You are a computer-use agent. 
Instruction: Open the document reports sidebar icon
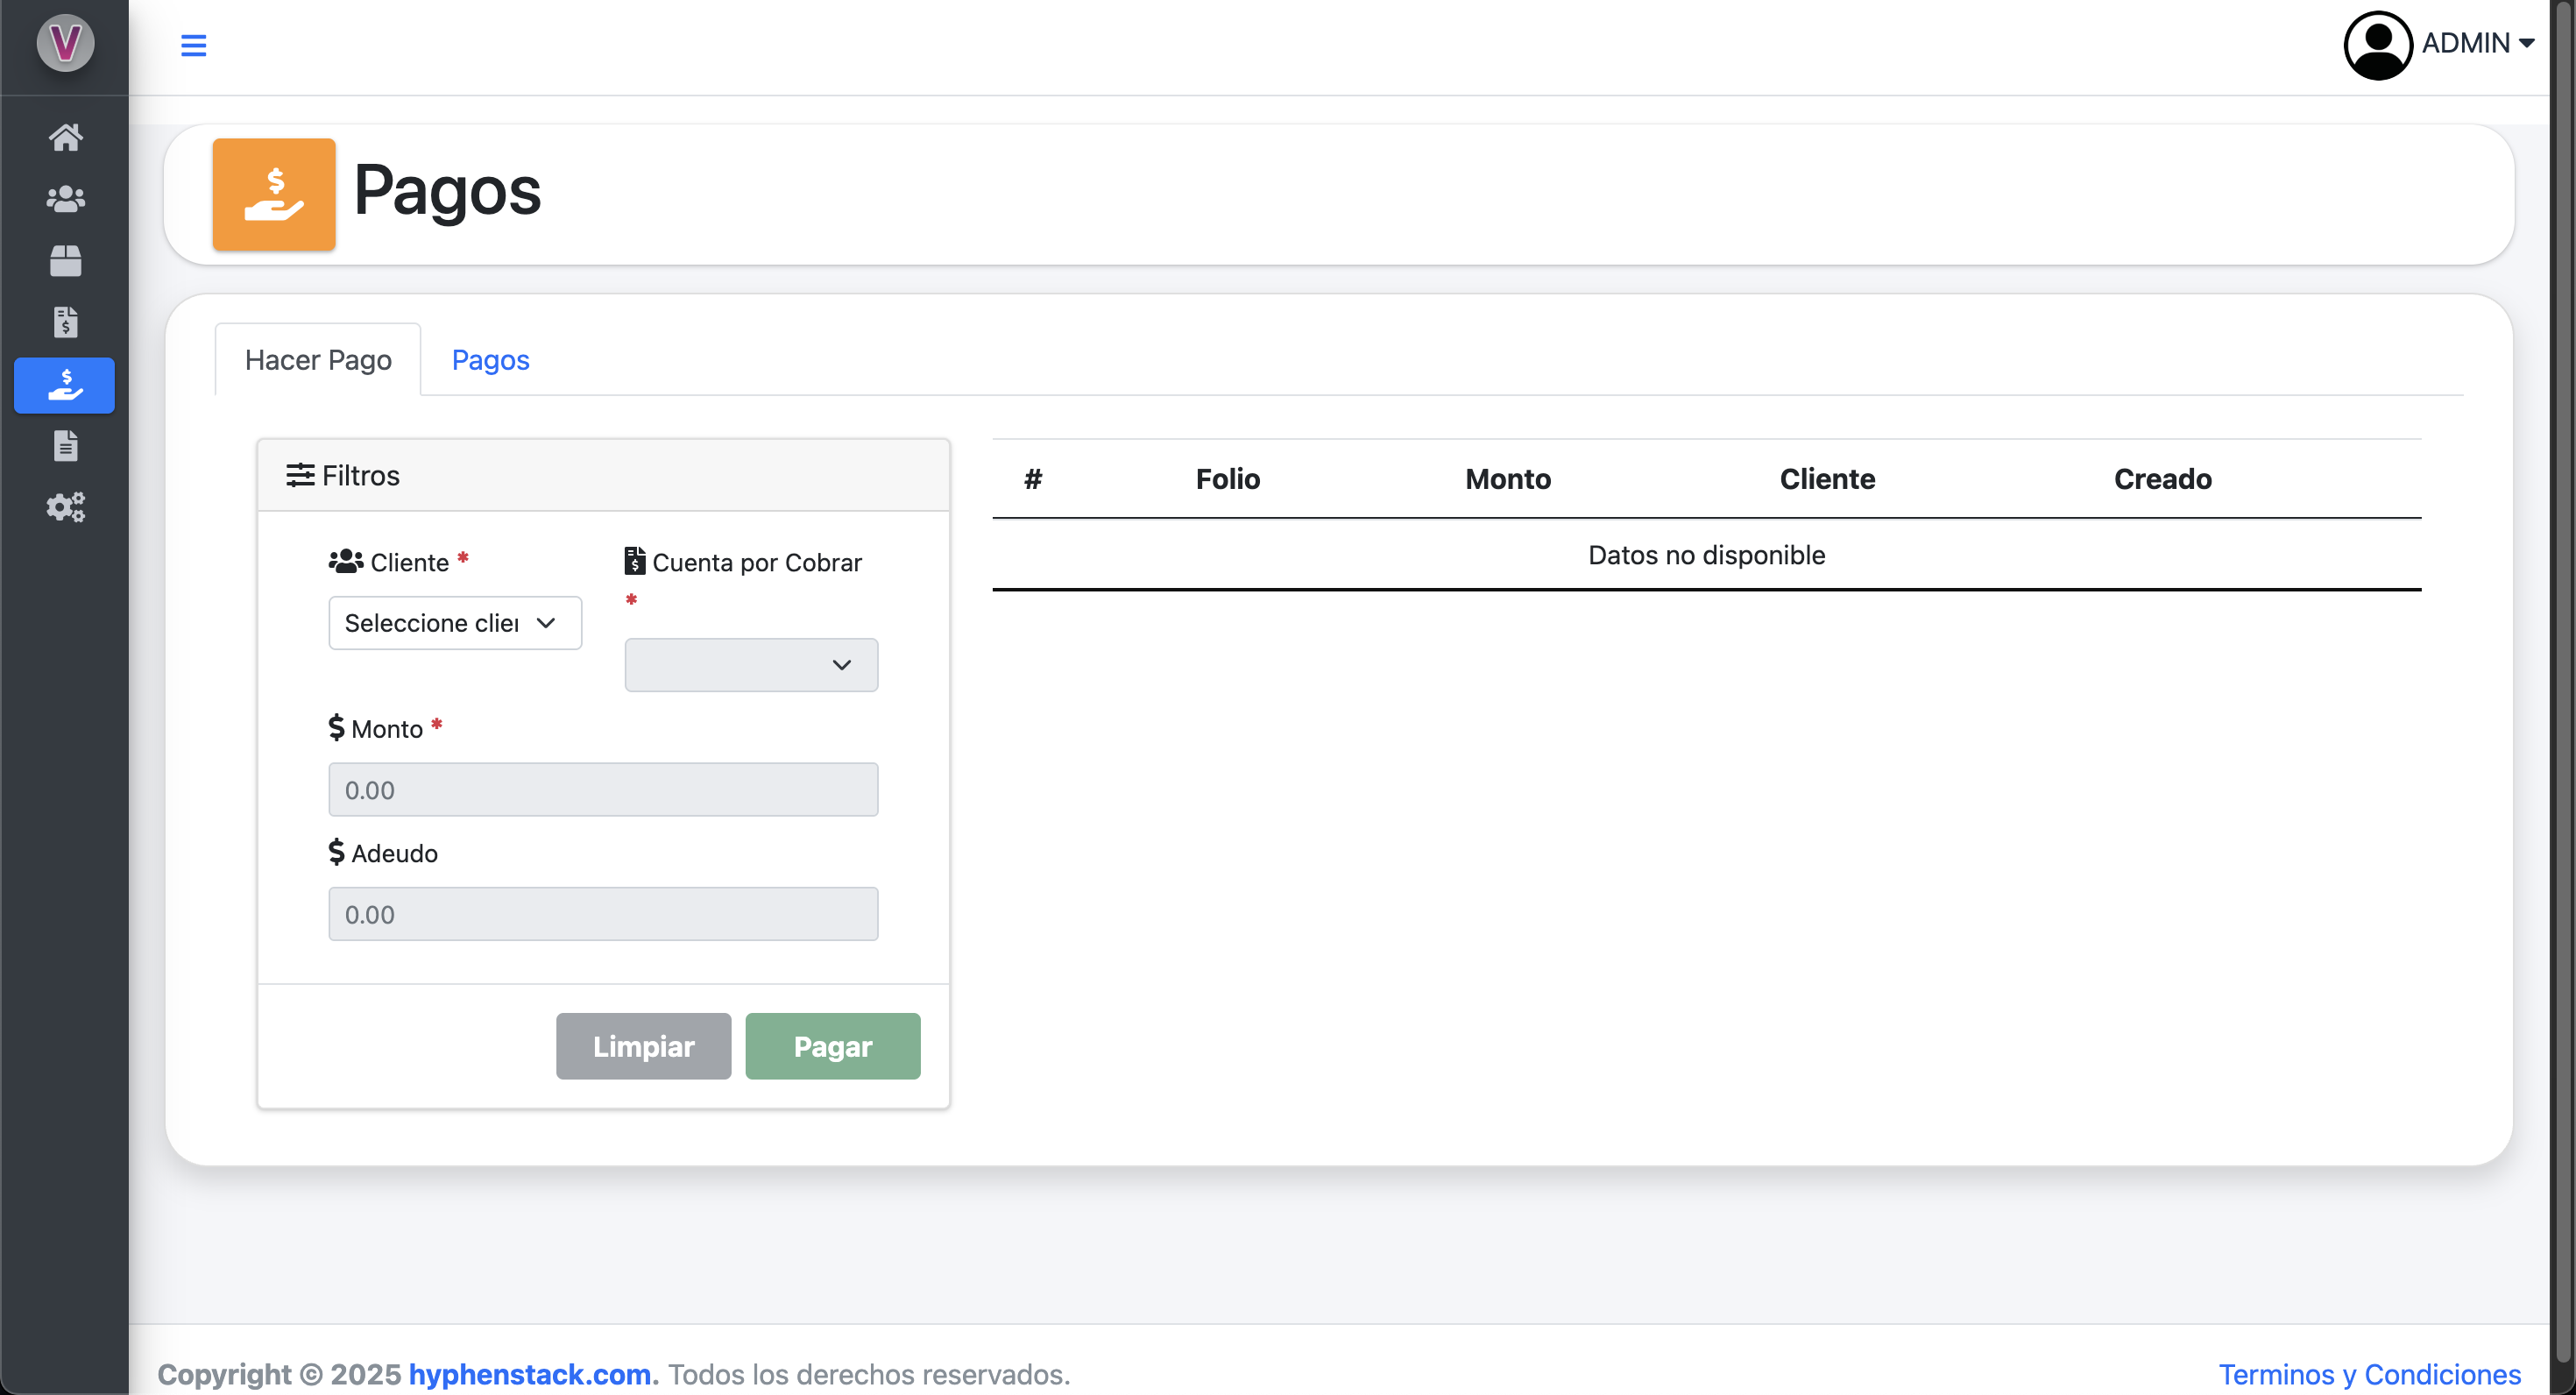pos(65,446)
